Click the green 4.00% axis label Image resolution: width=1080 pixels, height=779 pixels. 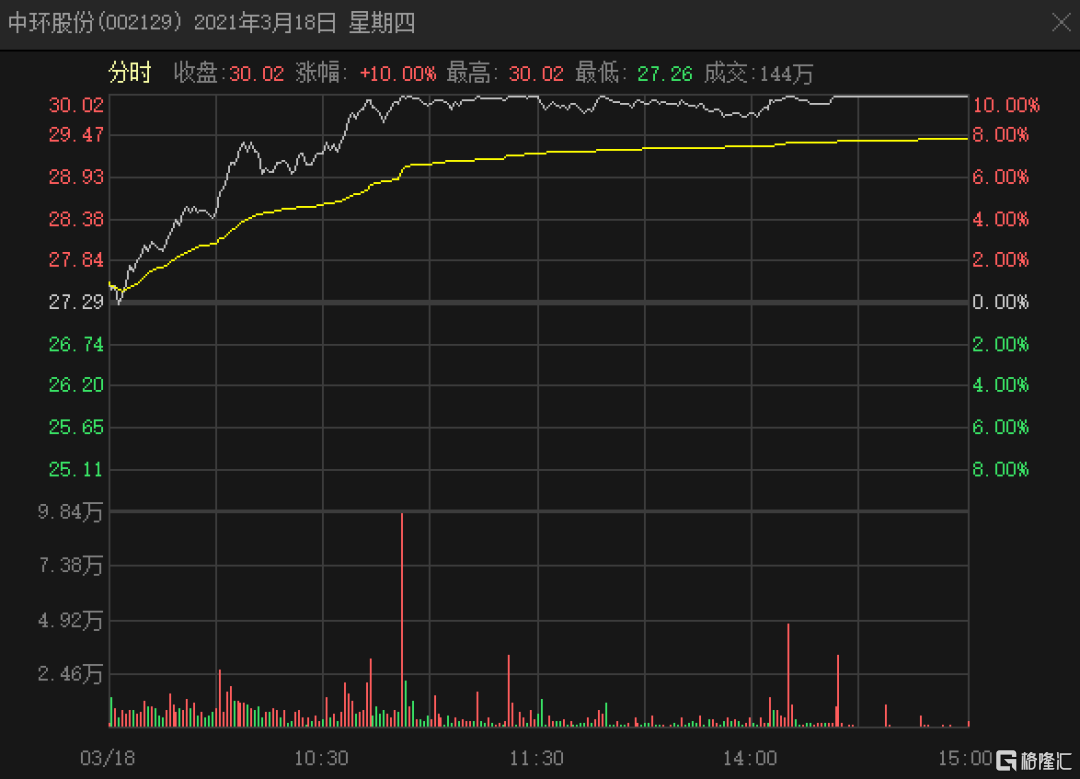1000,384
